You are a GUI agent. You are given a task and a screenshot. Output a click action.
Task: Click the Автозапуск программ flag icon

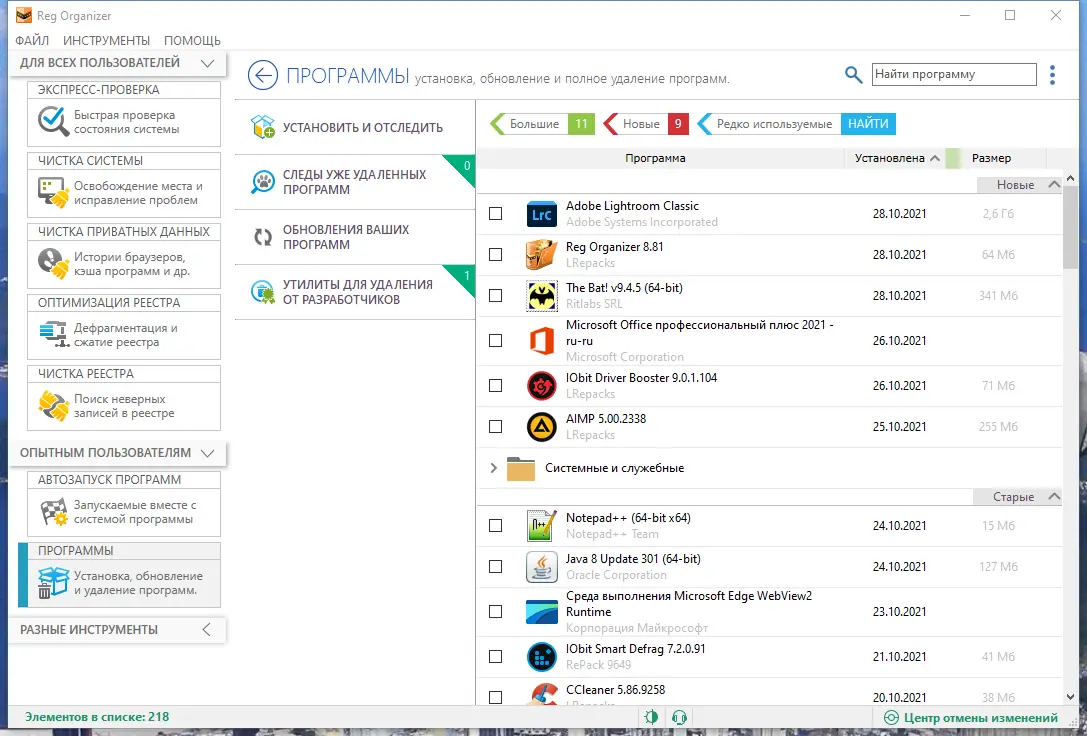point(53,511)
